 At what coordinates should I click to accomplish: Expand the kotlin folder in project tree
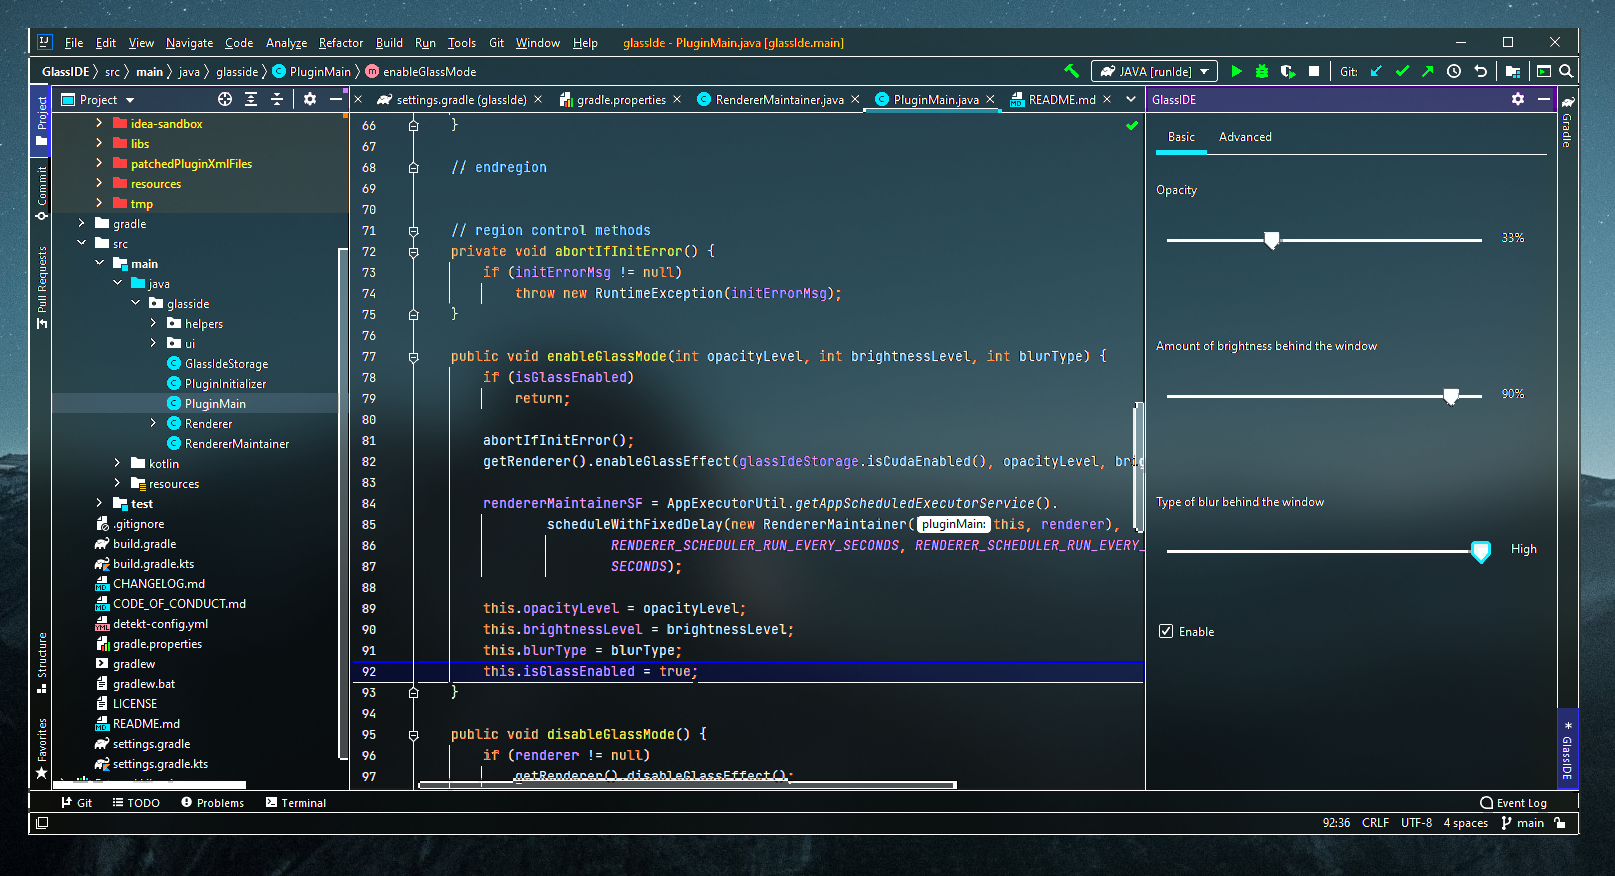[117, 463]
